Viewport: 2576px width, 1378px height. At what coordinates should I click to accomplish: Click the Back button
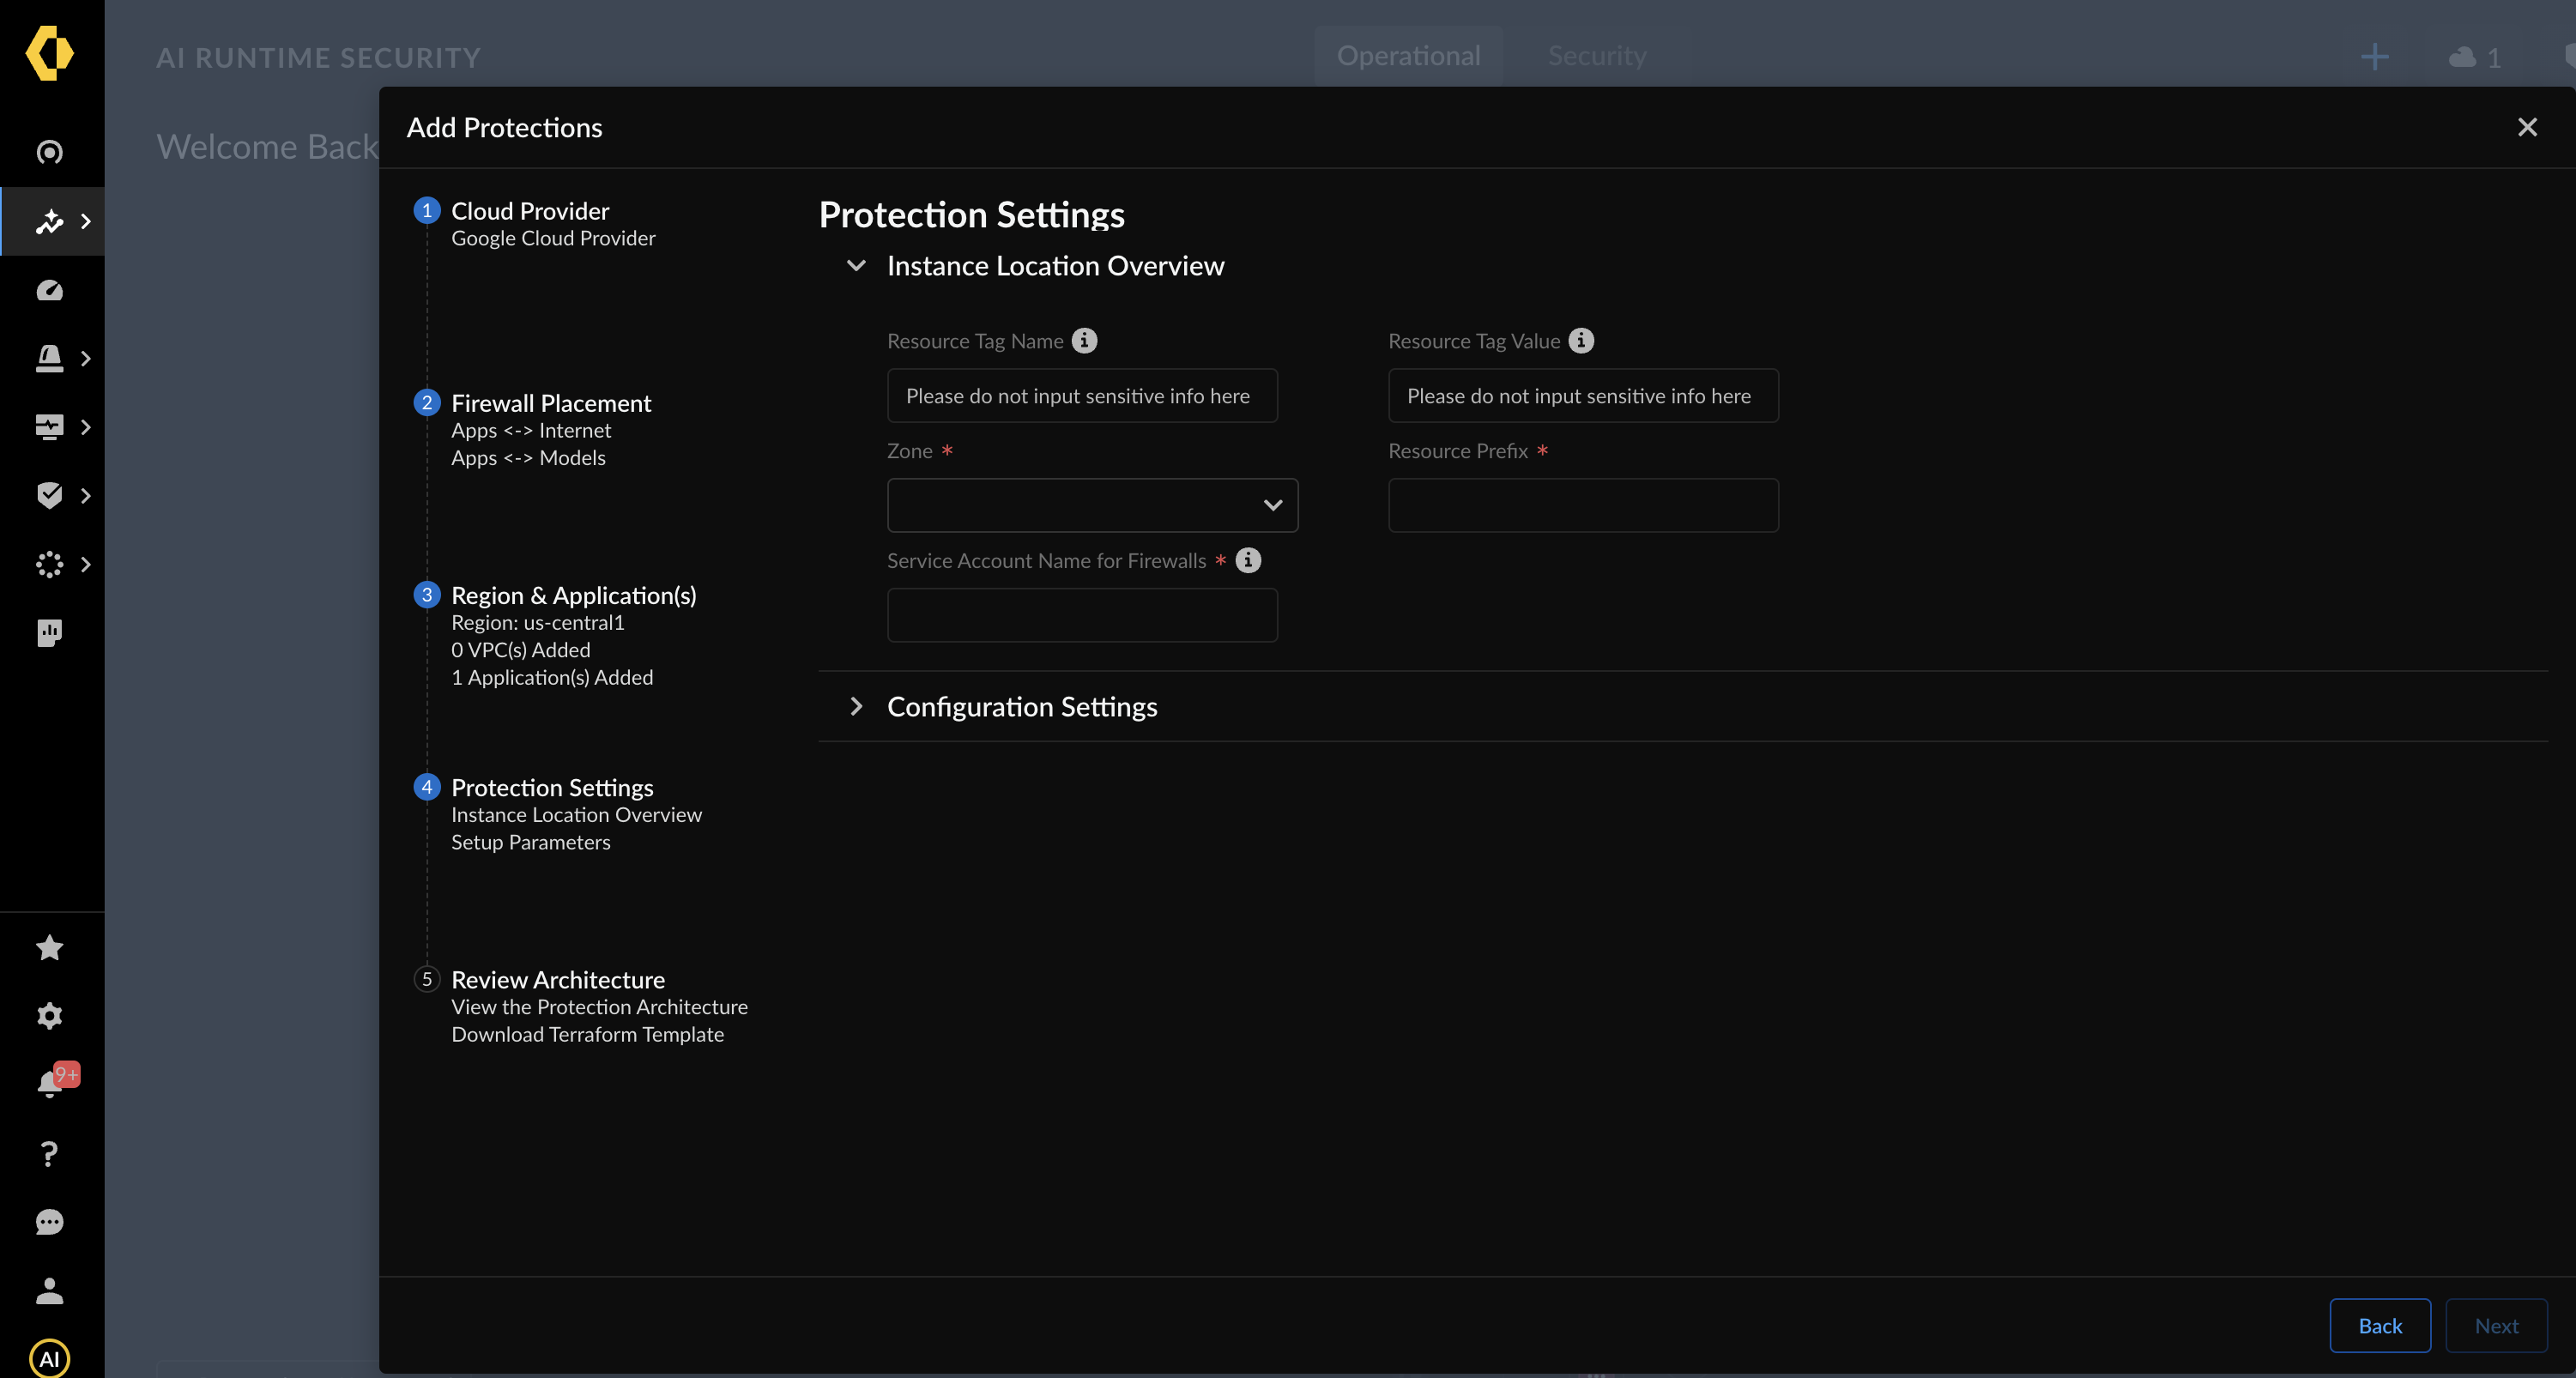(x=2379, y=1325)
